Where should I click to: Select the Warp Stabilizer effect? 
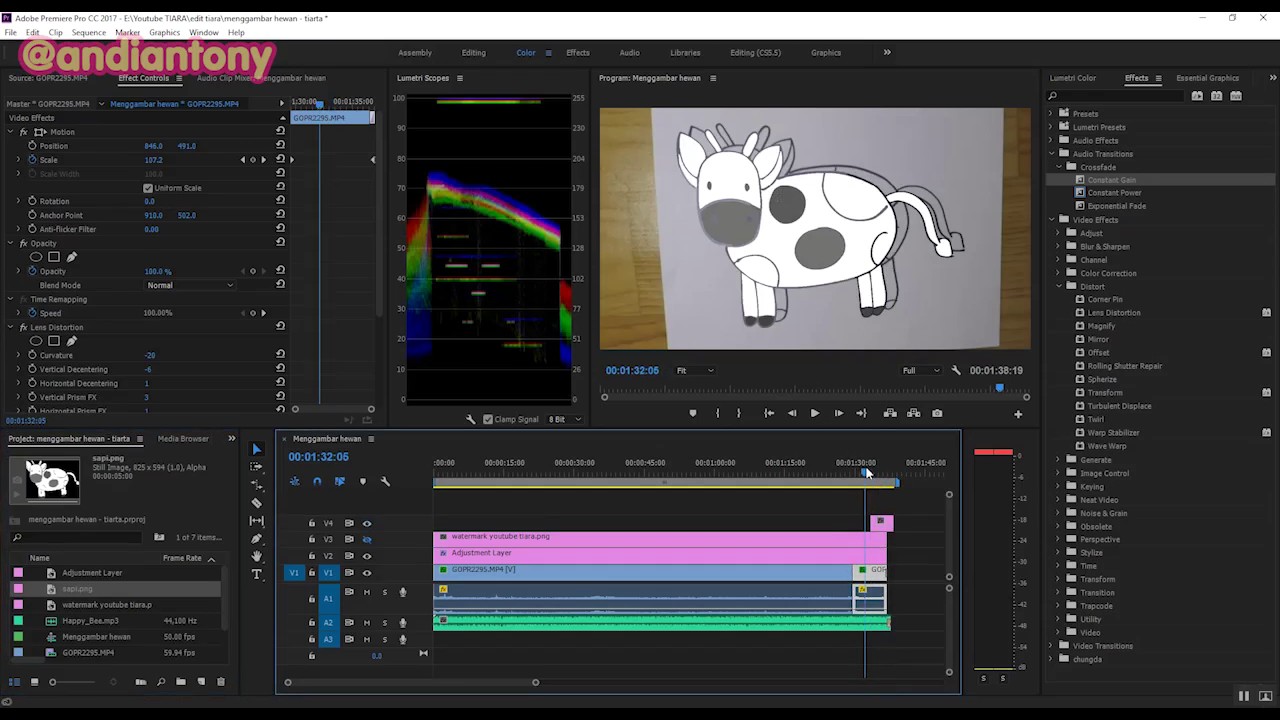[1113, 433]
